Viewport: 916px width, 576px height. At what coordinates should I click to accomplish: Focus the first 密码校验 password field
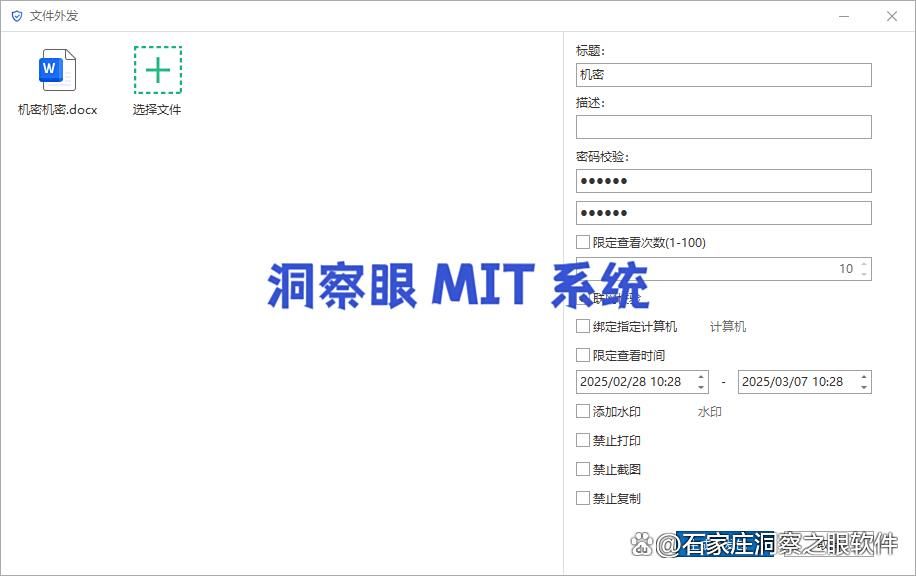coord(723,181)
